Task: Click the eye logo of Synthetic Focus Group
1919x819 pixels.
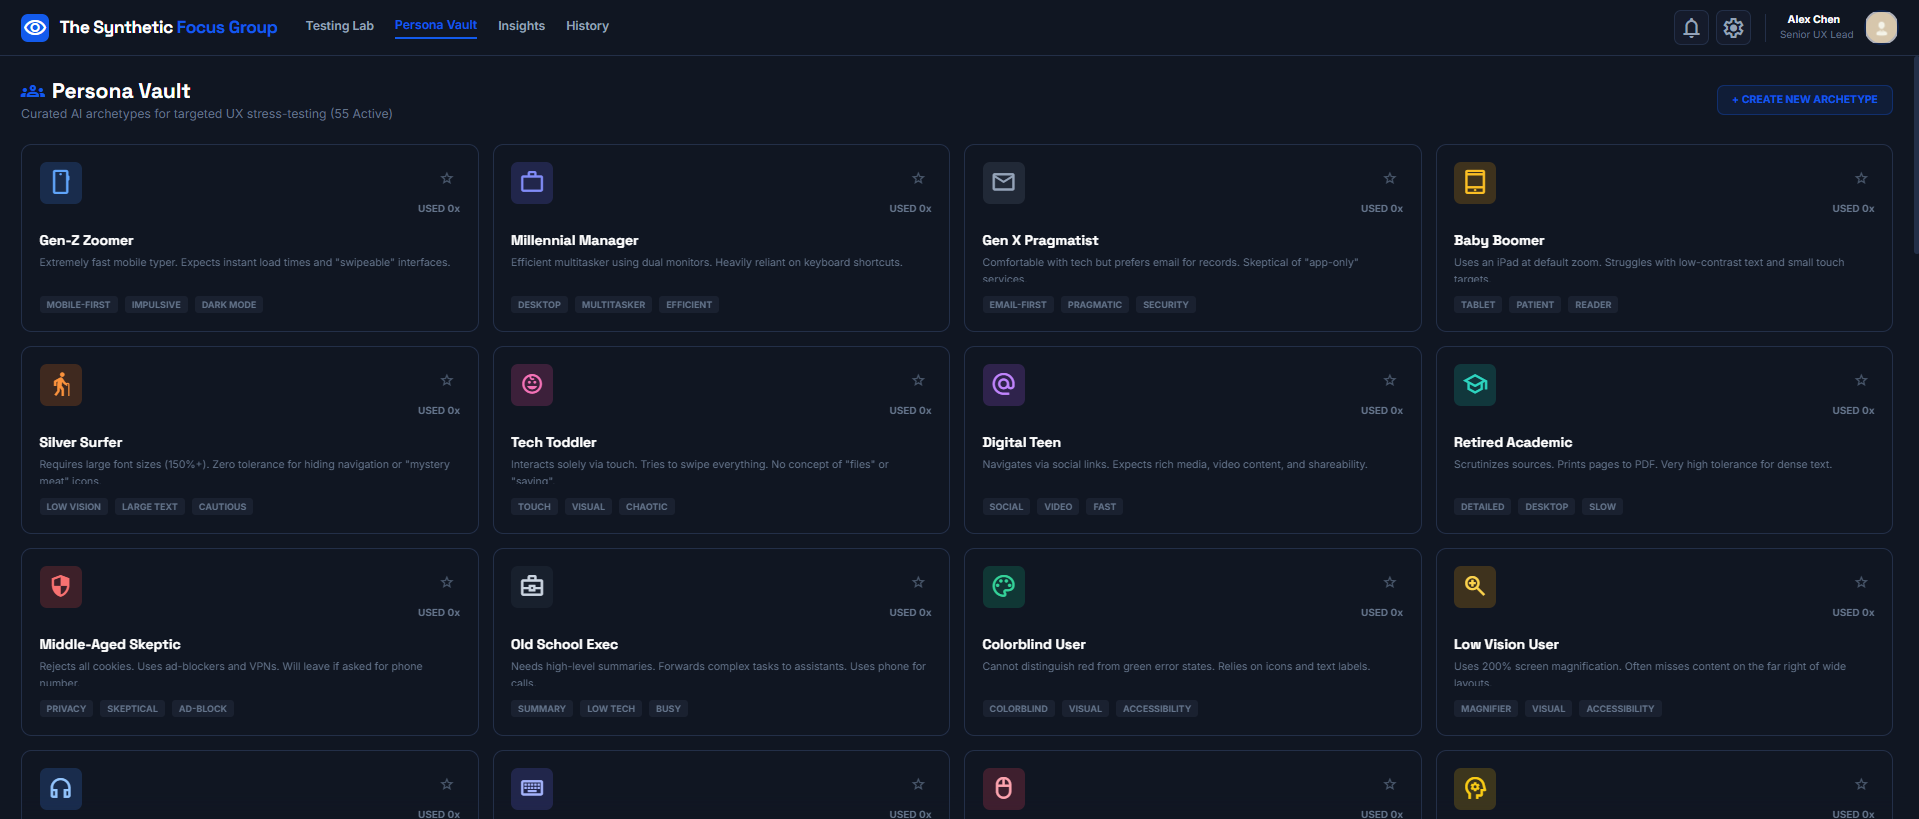Action: pos(35,27)
